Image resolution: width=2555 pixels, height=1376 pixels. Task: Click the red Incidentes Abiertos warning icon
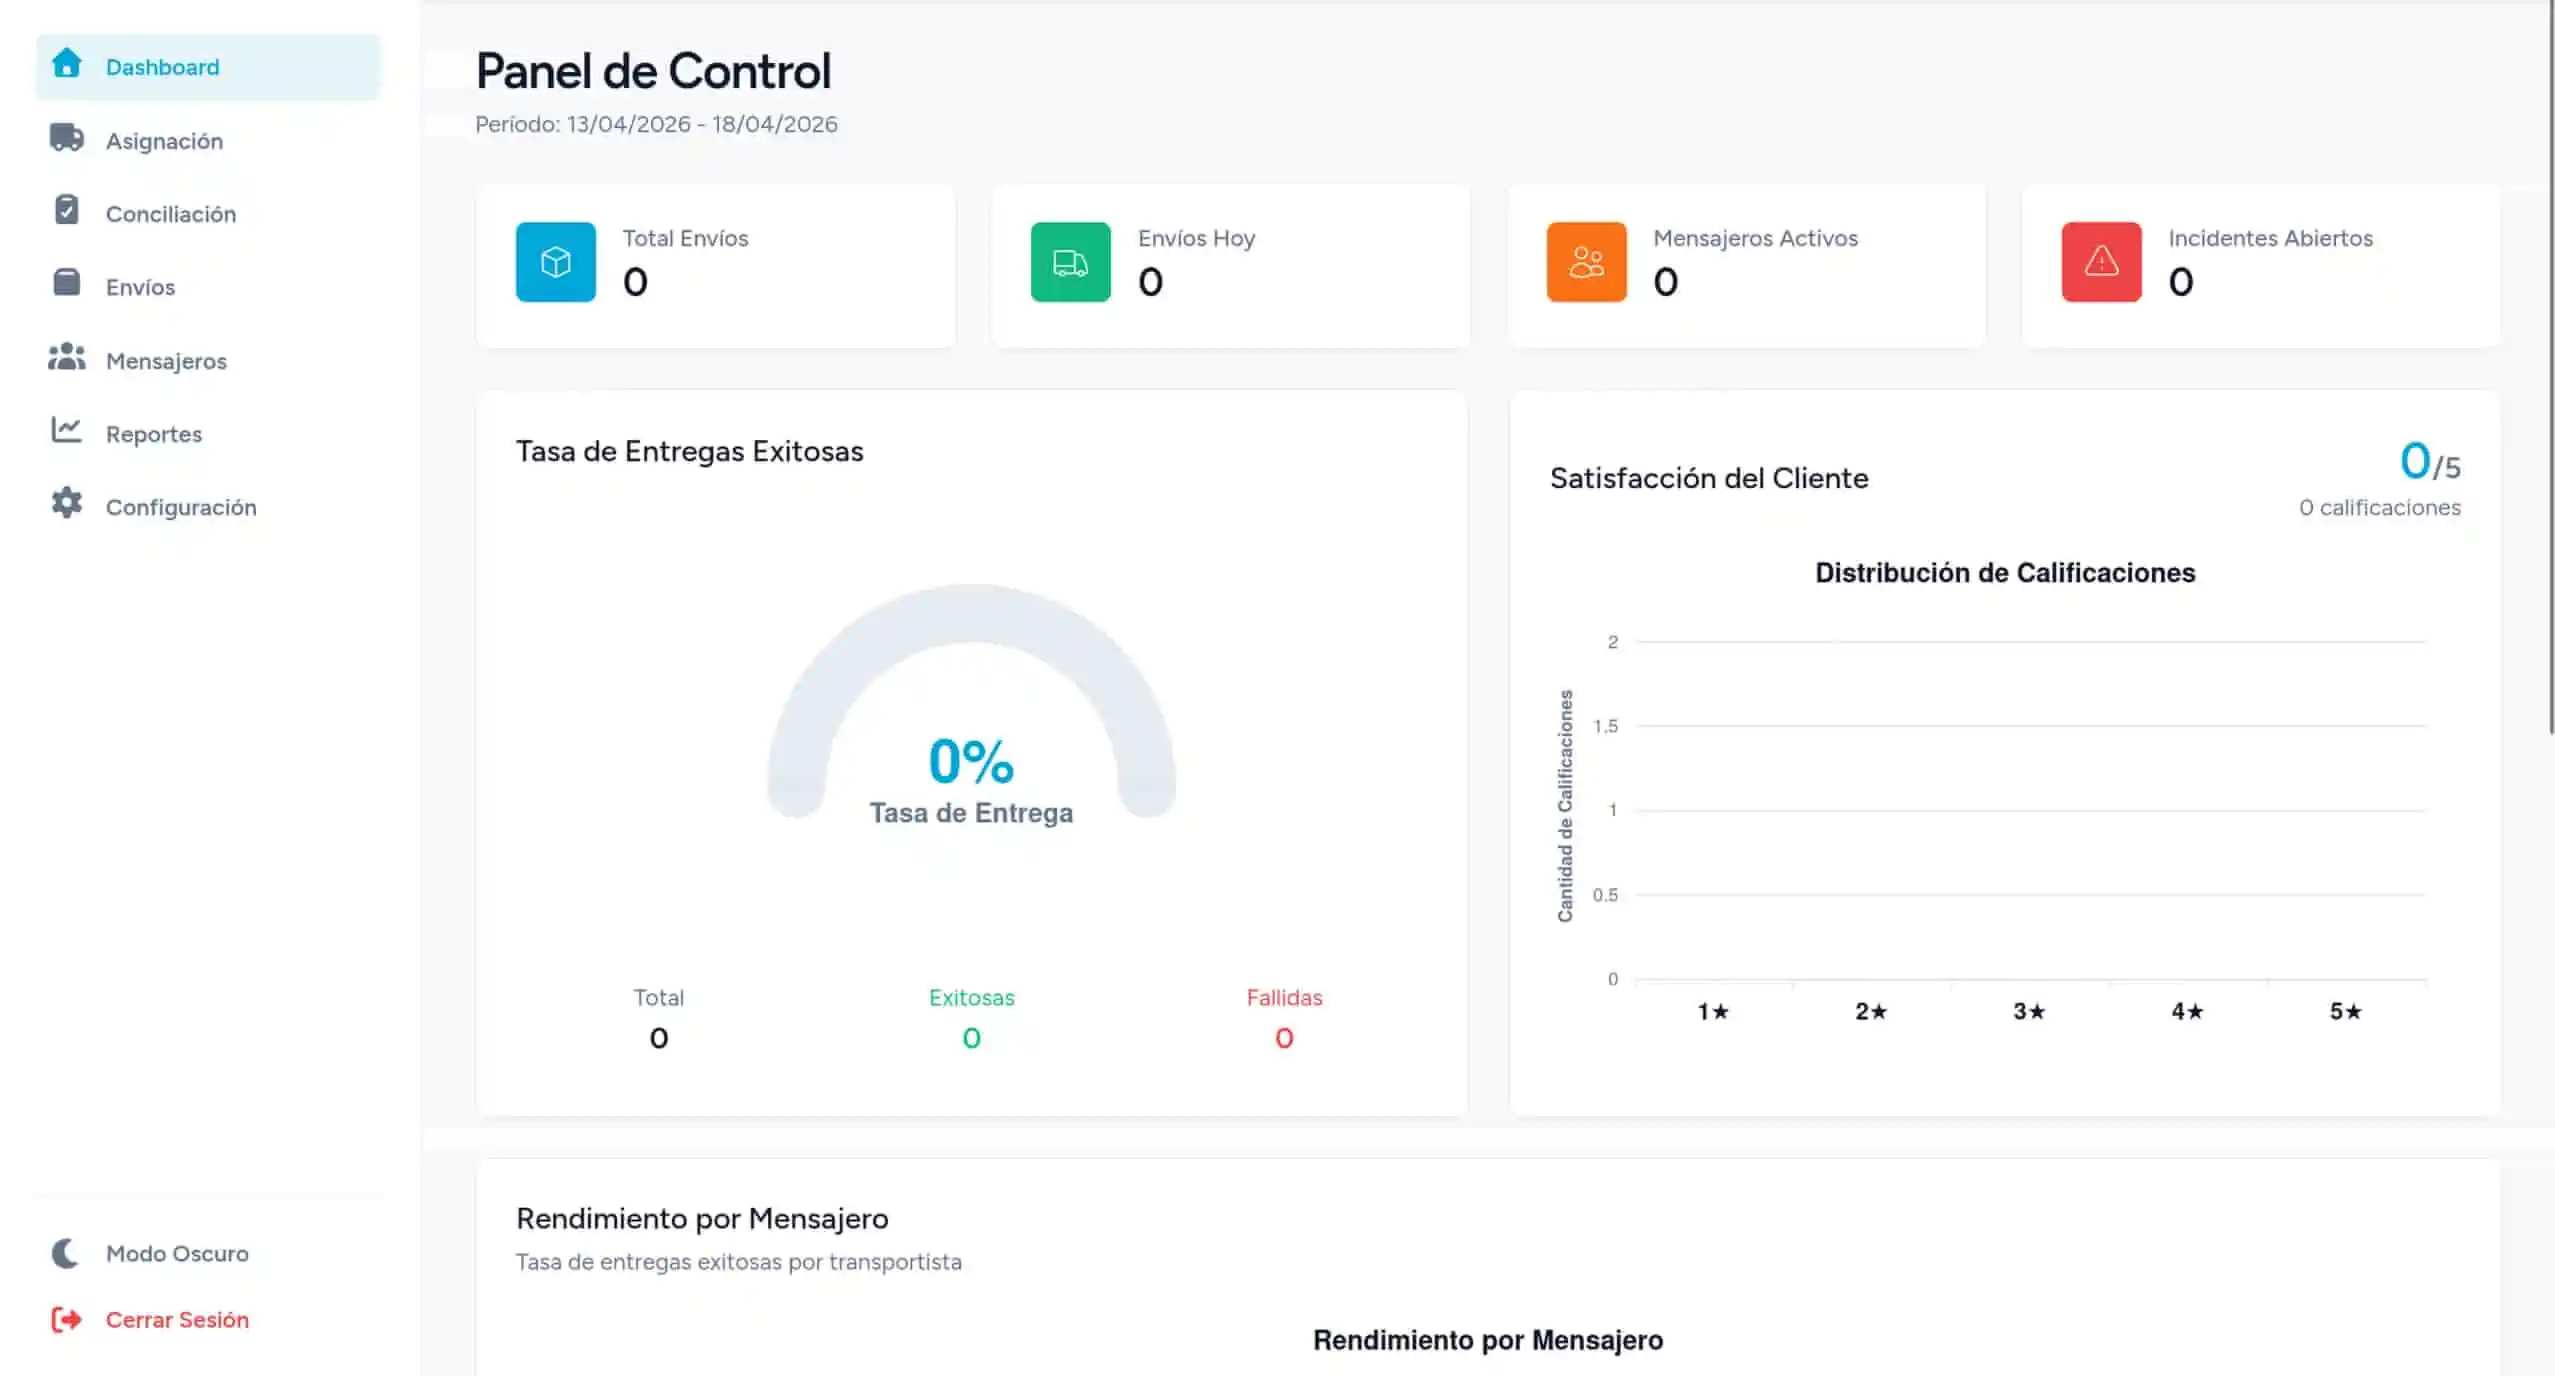click(2100, 263)
